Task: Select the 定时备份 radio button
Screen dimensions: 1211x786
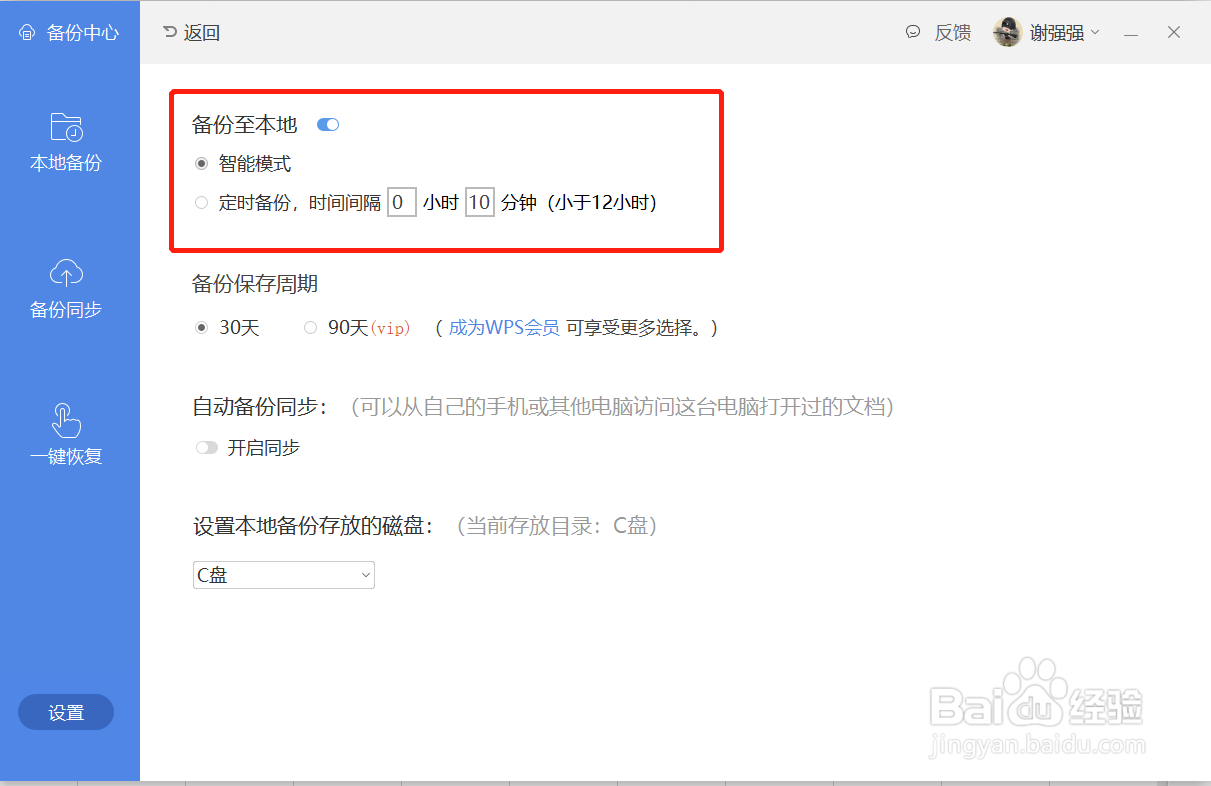Action: click(x=201, y=202)
